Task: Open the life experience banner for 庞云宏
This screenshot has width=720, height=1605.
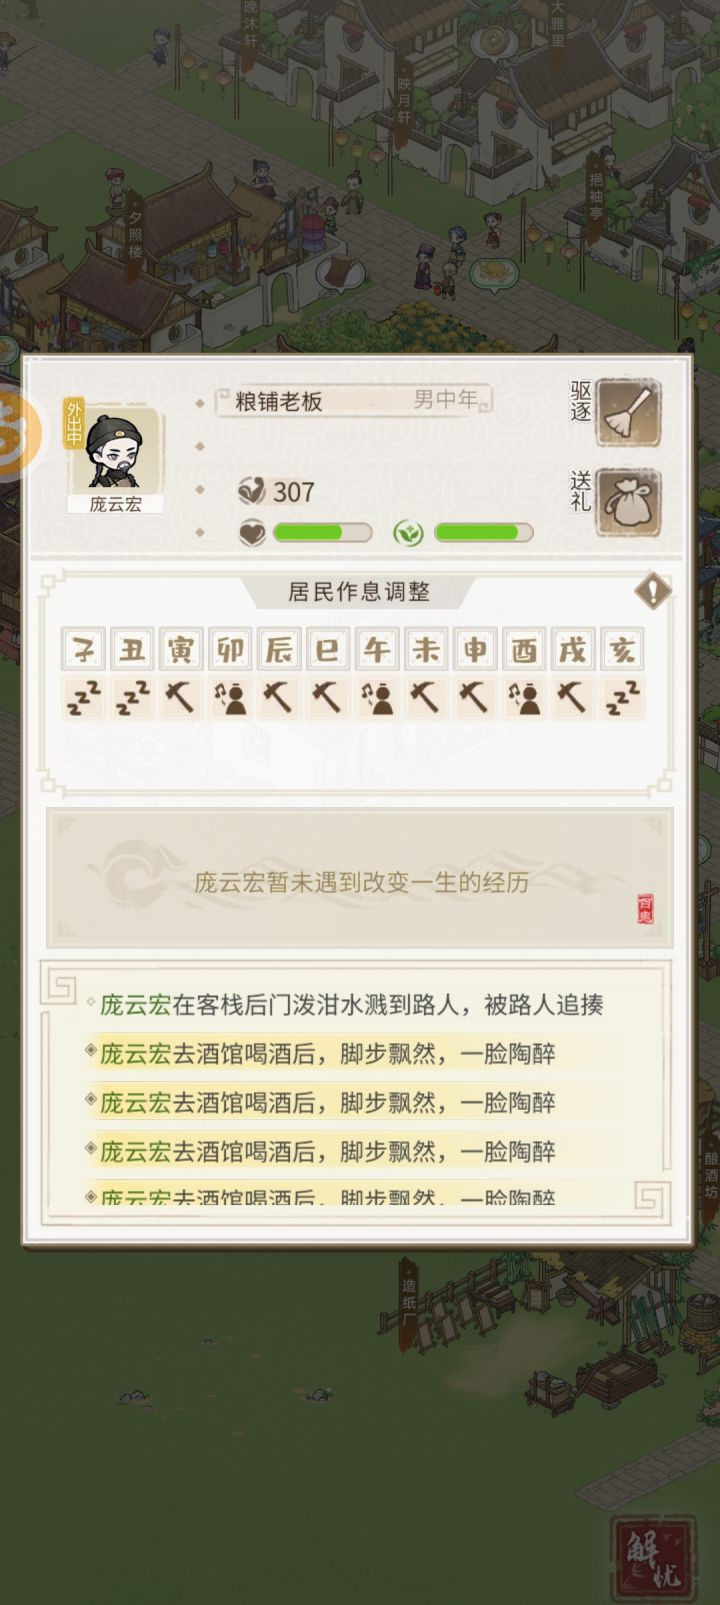Action: click(360, 880)
